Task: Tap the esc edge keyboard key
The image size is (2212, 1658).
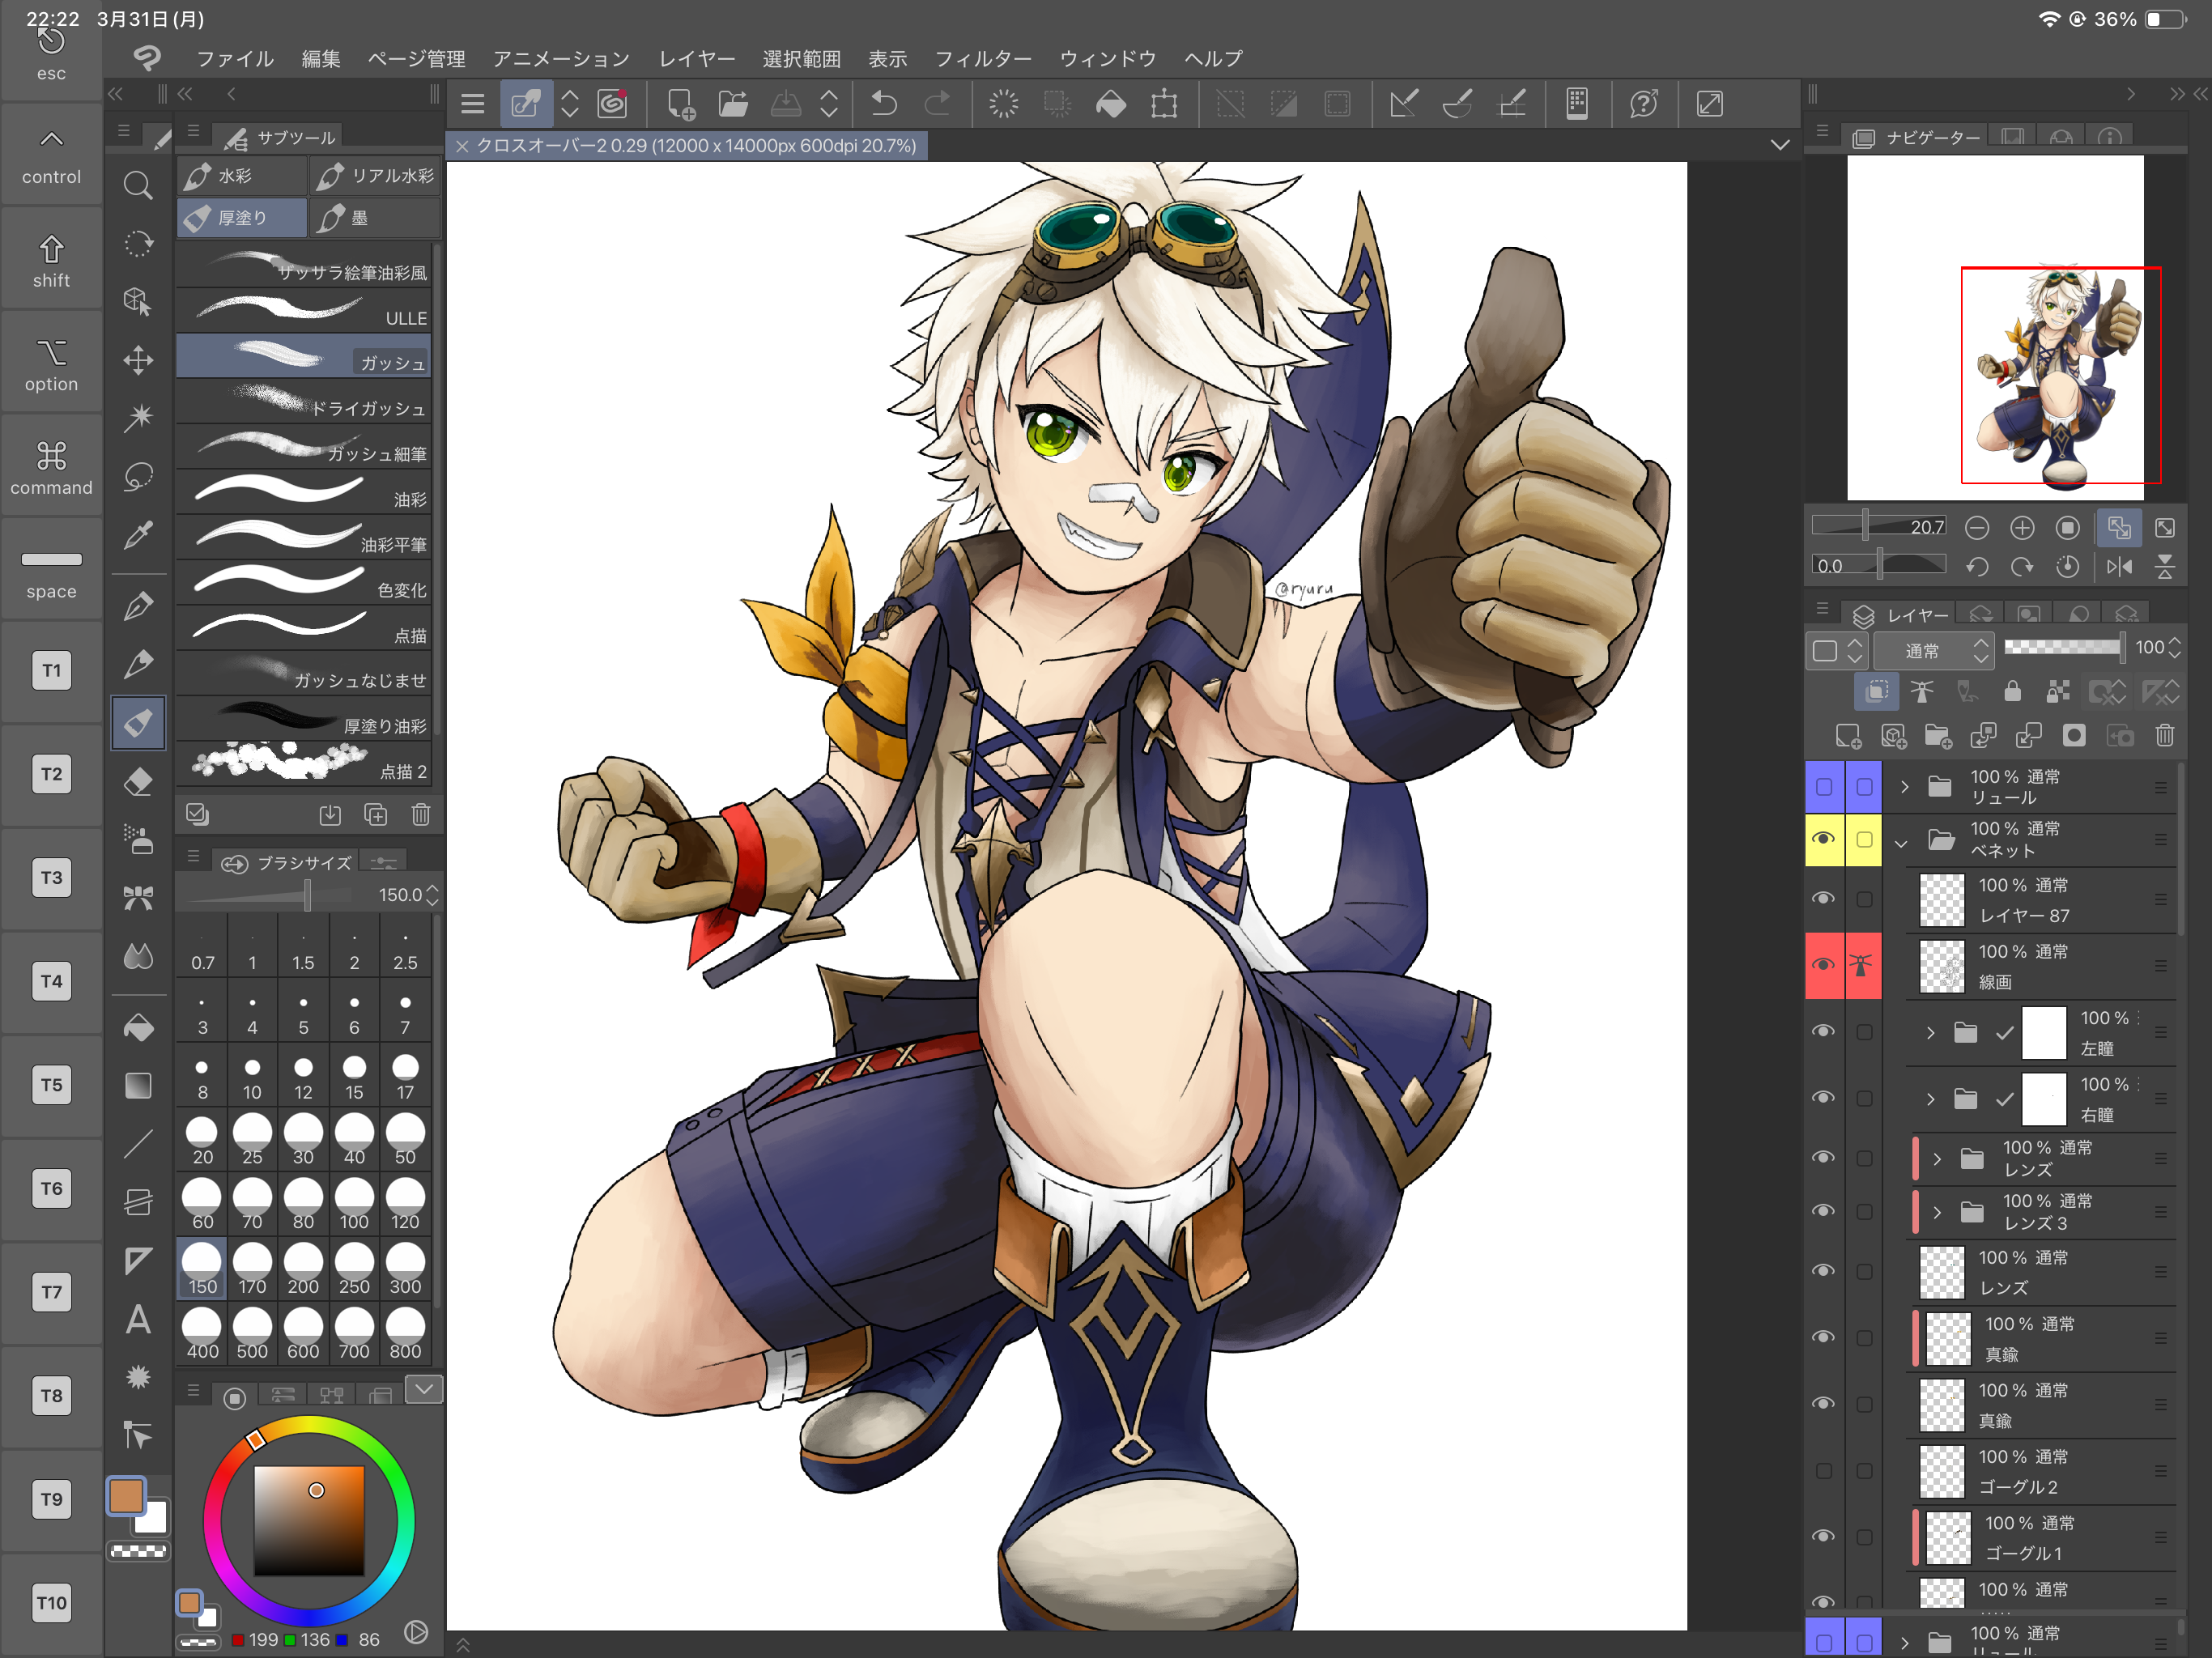Action: point(52,51)
